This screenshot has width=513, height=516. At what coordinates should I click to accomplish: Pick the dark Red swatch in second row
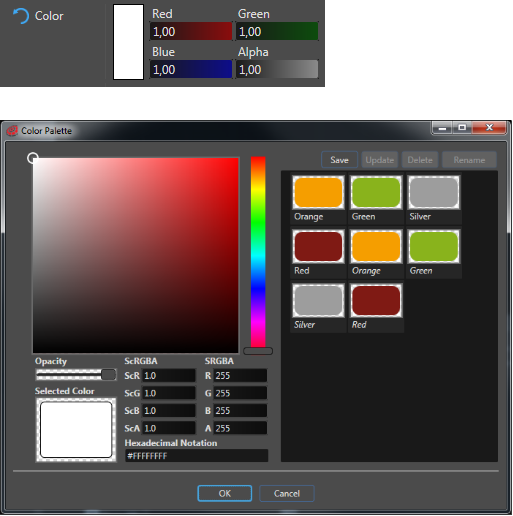318,246
